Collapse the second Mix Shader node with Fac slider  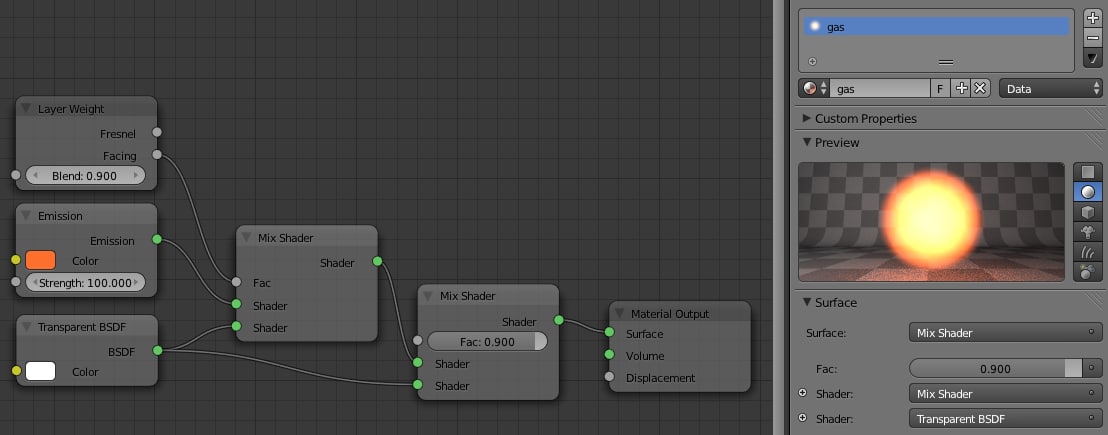pyautogui.click(x=428, y=296)
